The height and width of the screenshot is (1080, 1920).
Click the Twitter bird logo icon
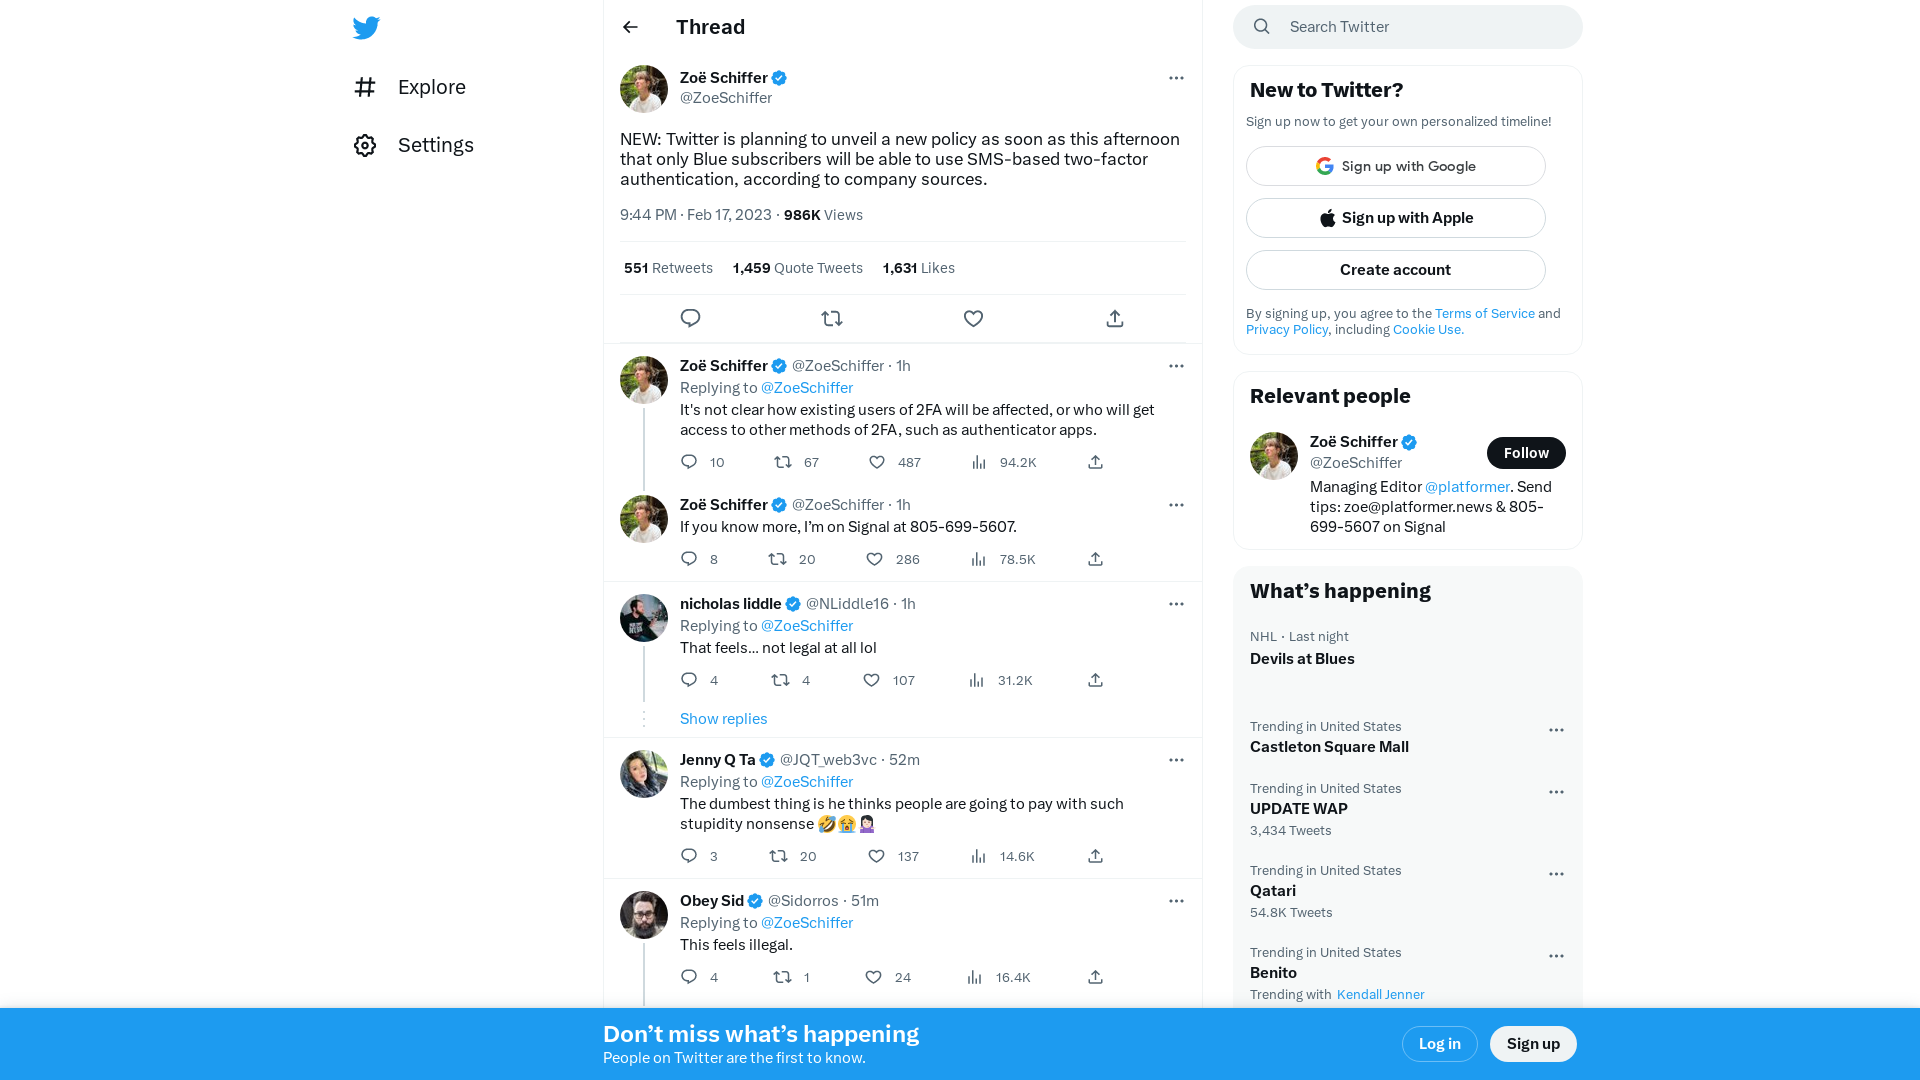[367, 26]
